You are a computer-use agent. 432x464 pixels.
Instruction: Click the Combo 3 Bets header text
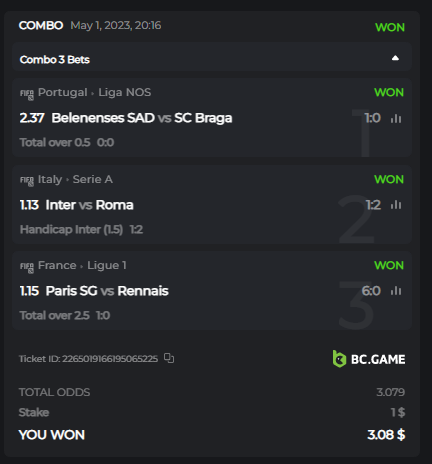(55, 60)
